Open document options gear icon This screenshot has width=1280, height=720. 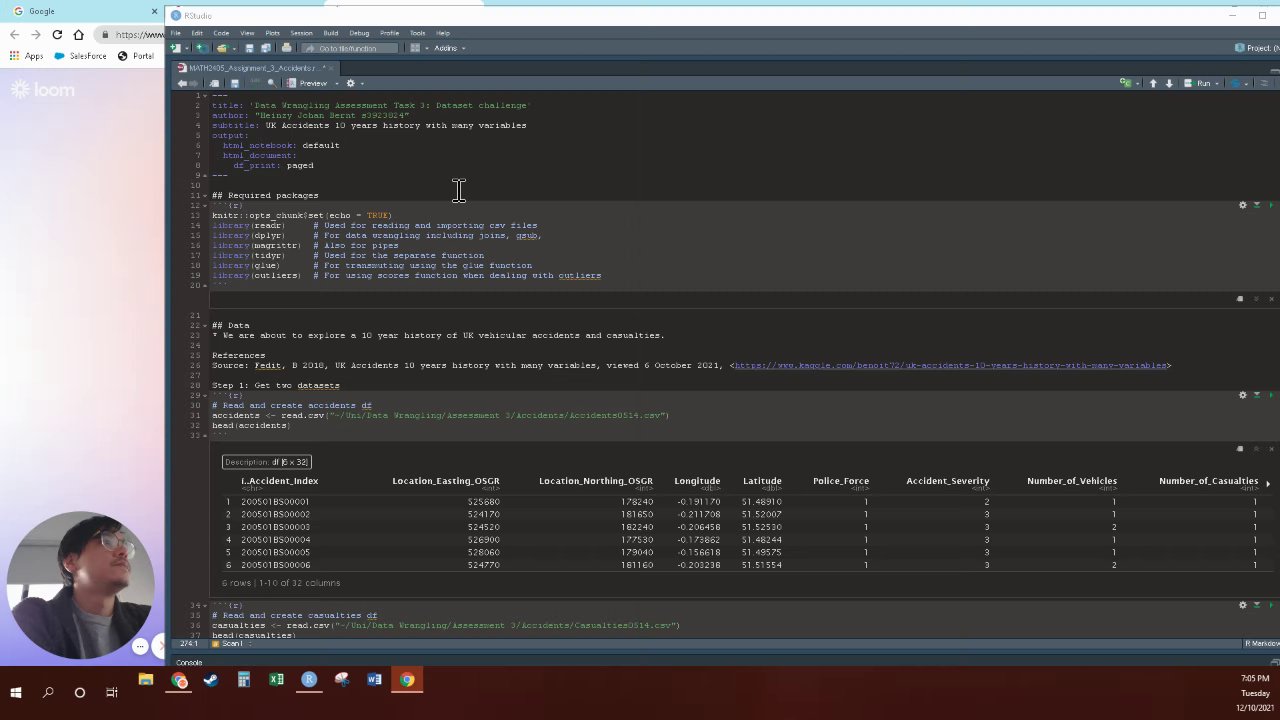pos(350,83)
